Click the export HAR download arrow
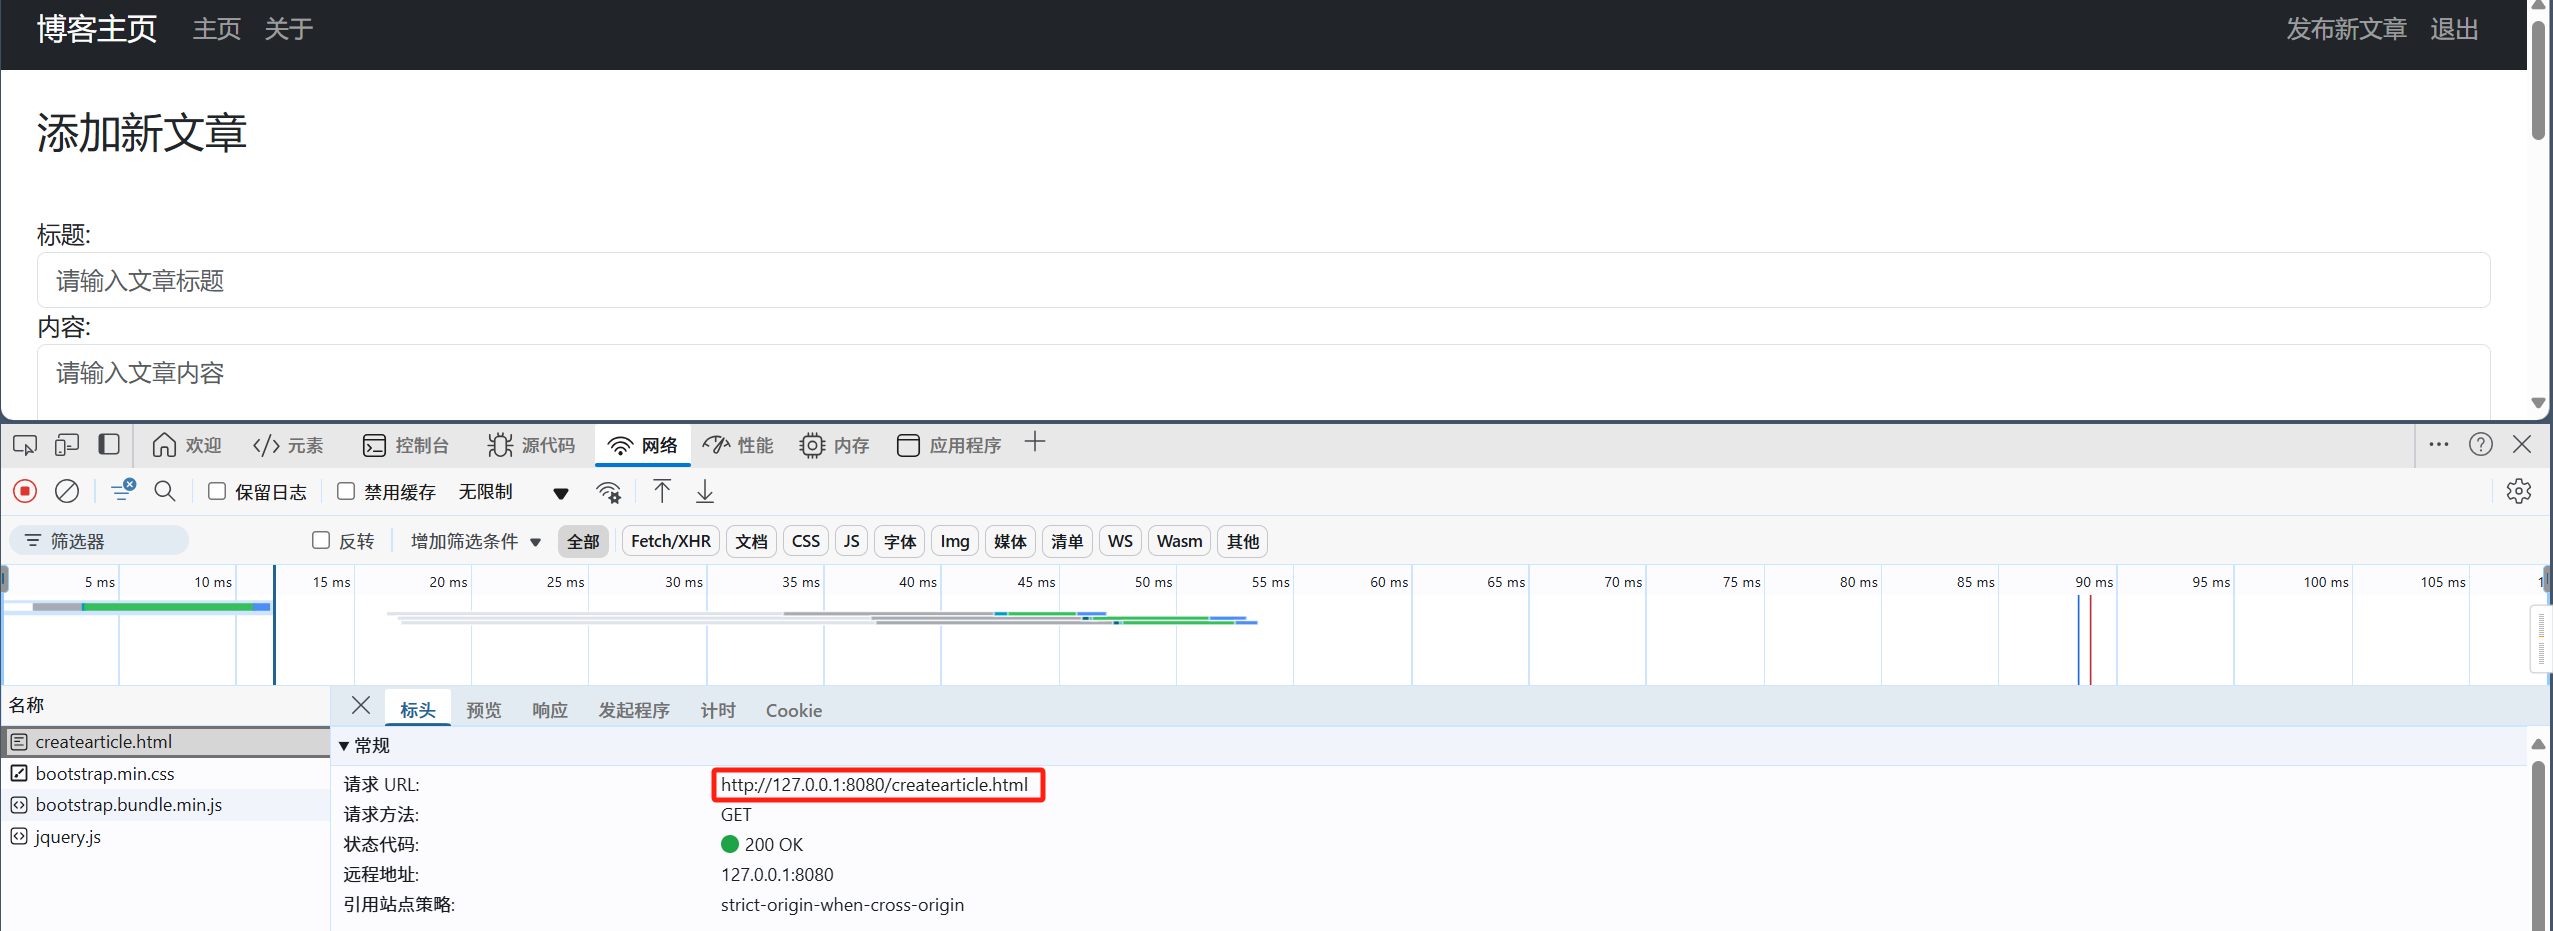Viewport: 2553px width, 931px height. (x=705, y=491)
